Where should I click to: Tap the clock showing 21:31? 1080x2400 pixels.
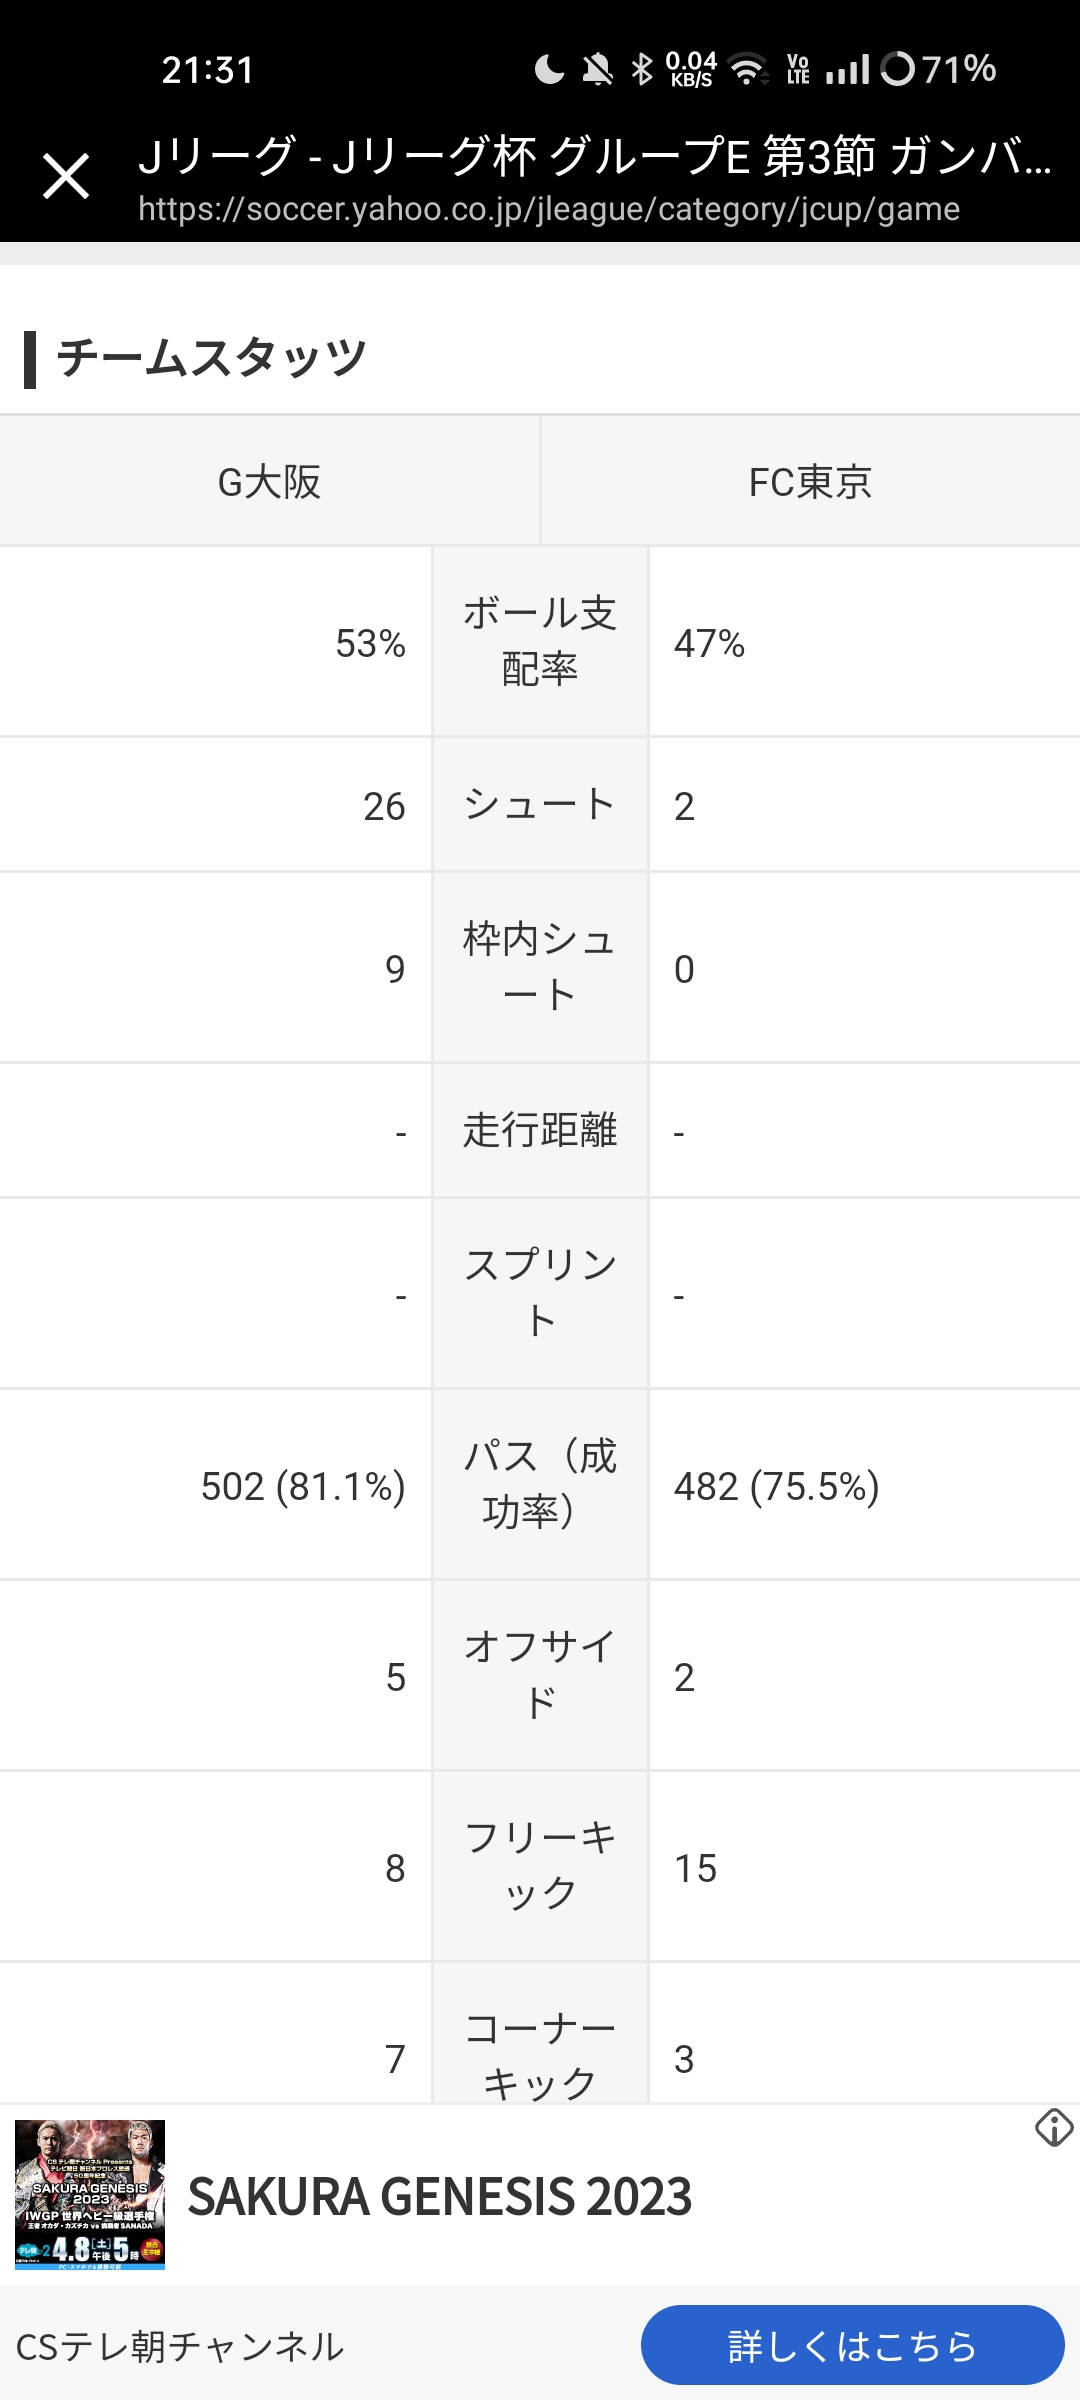pos(208,70)
